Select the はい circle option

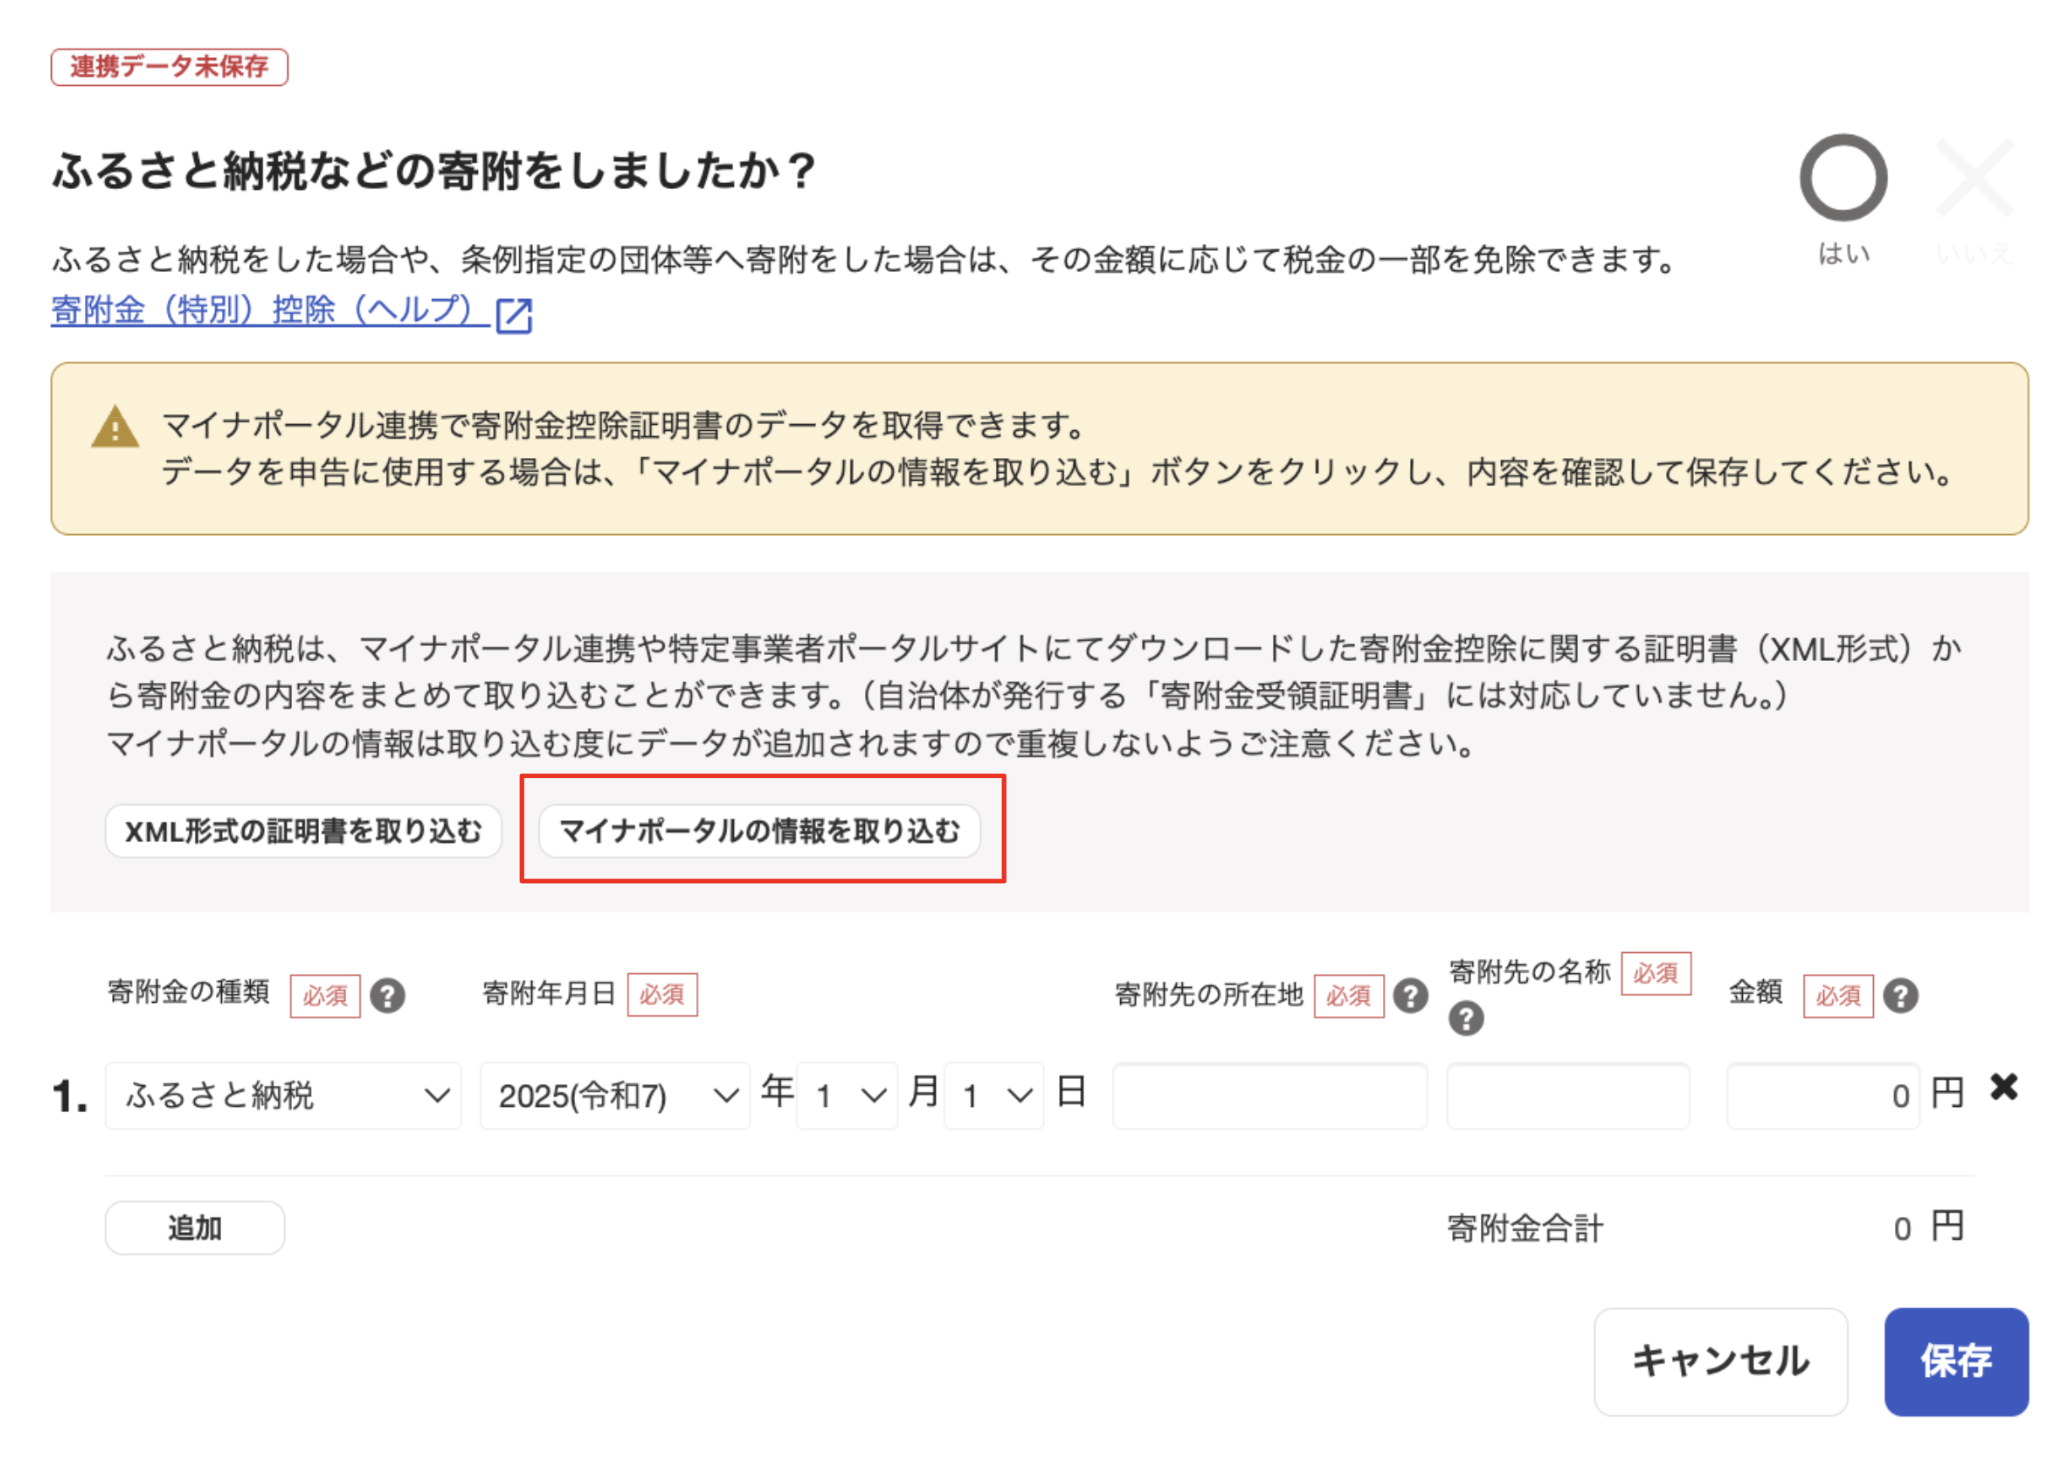1842,179
